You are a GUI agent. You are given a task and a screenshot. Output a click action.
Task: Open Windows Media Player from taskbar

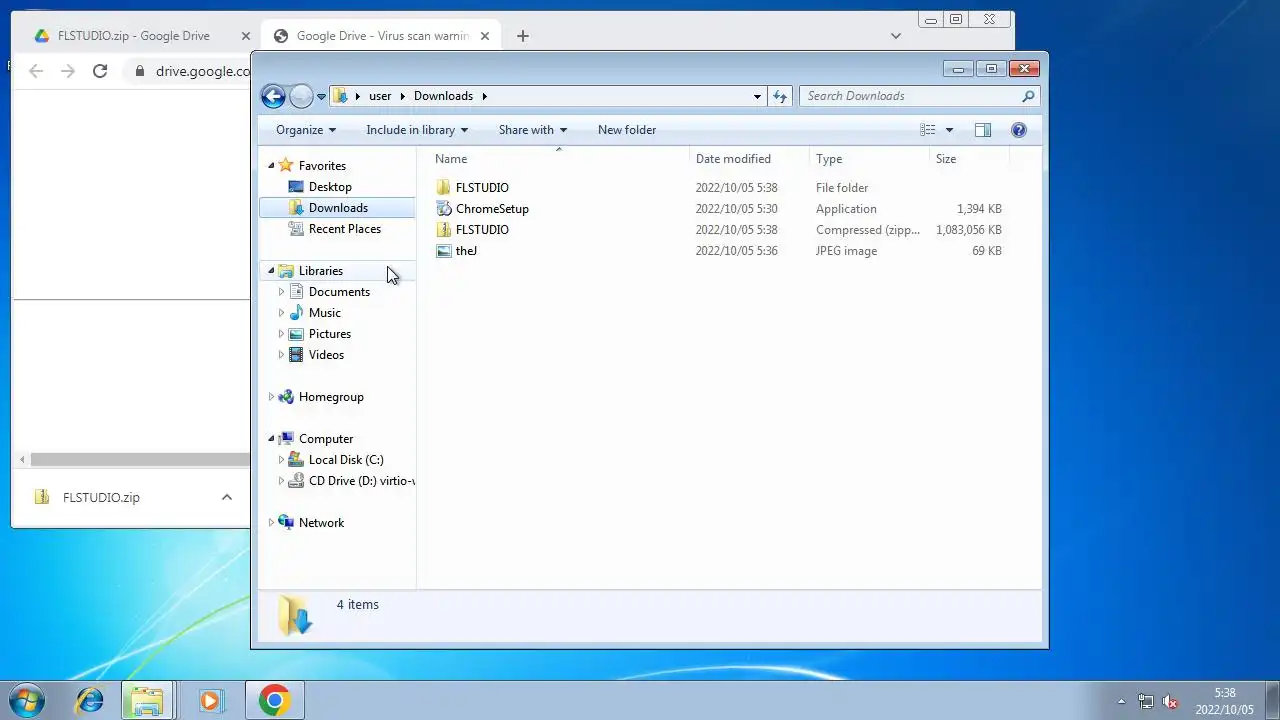point(210,701)
